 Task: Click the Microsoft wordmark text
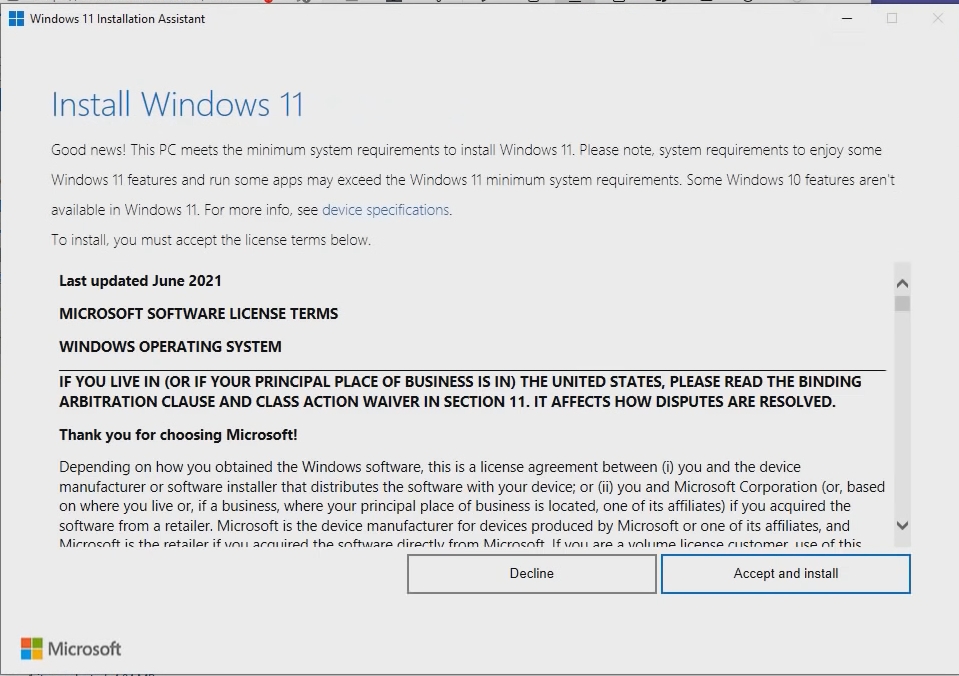pos(85,649)
